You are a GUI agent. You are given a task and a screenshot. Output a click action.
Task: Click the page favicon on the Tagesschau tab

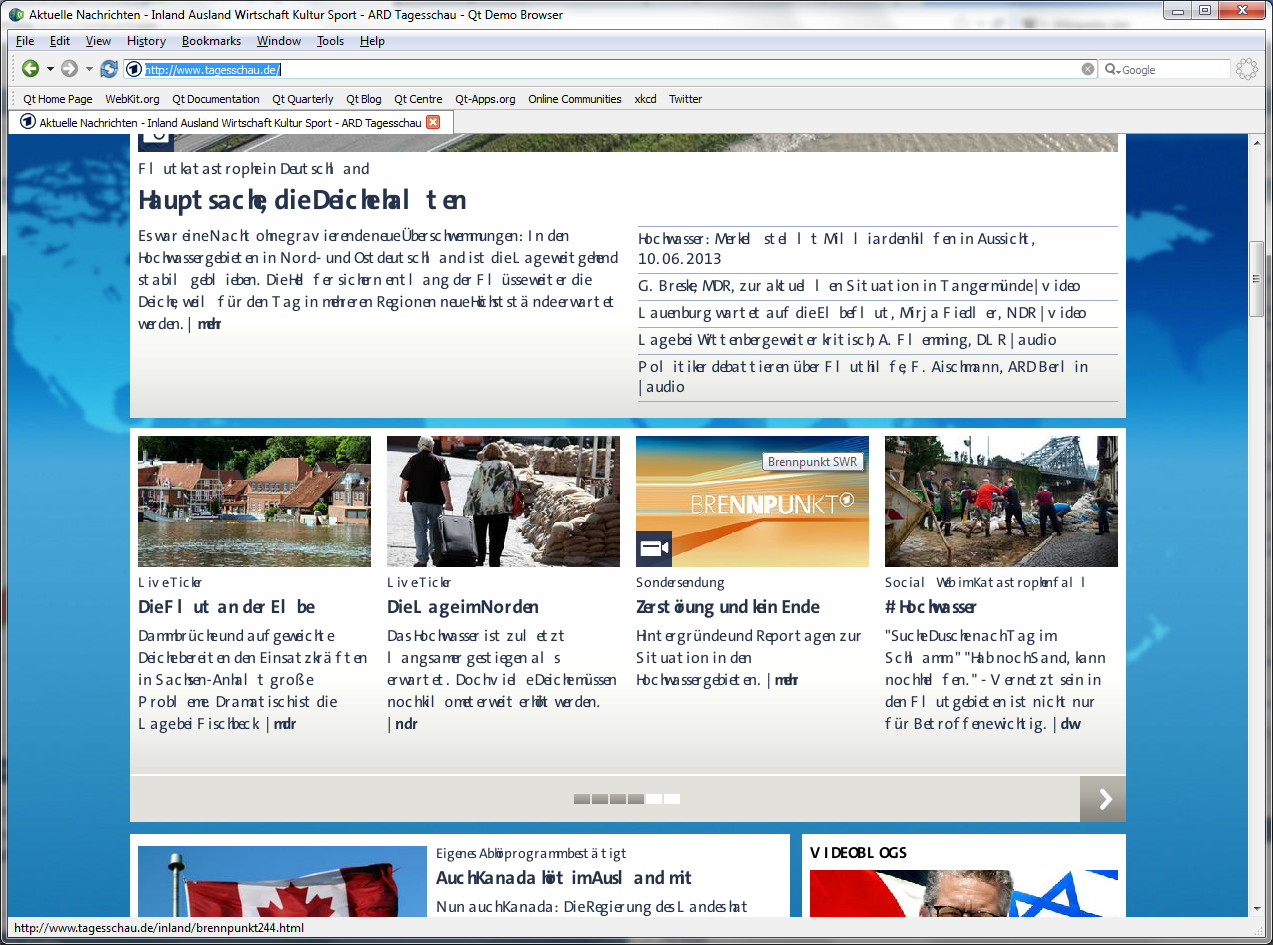pos(28,122)
